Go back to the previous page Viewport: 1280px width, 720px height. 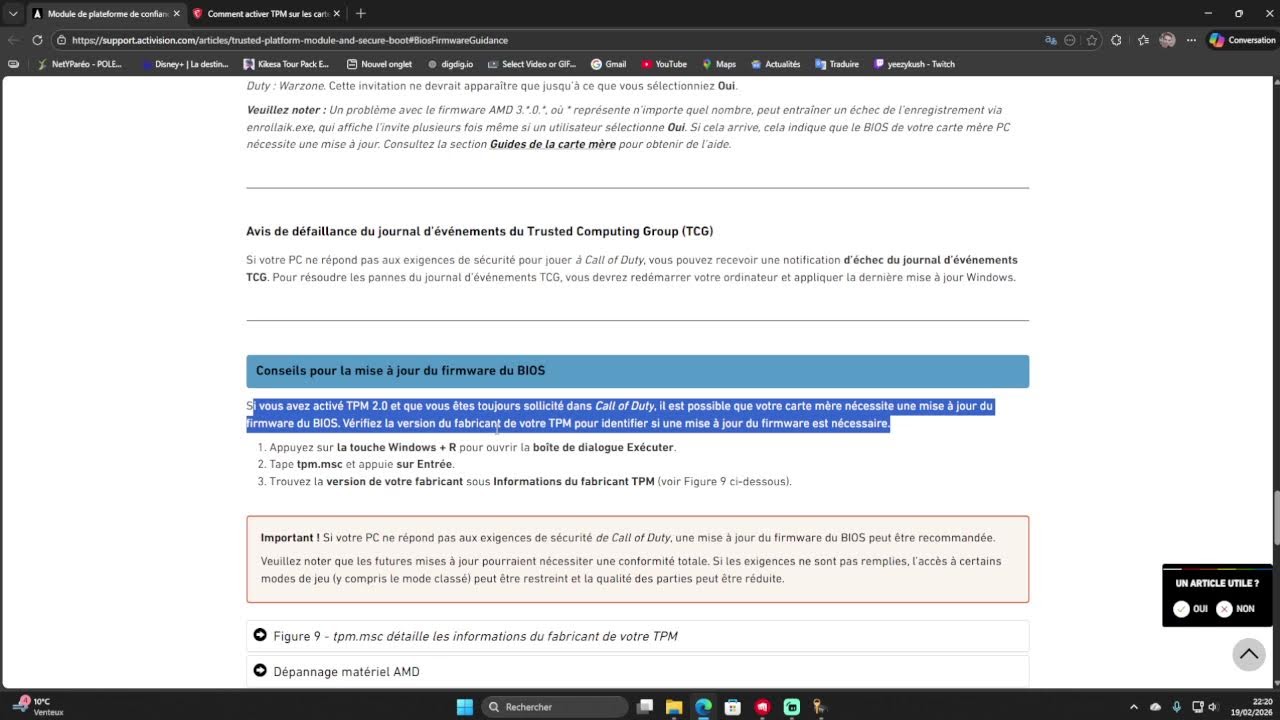13,40
